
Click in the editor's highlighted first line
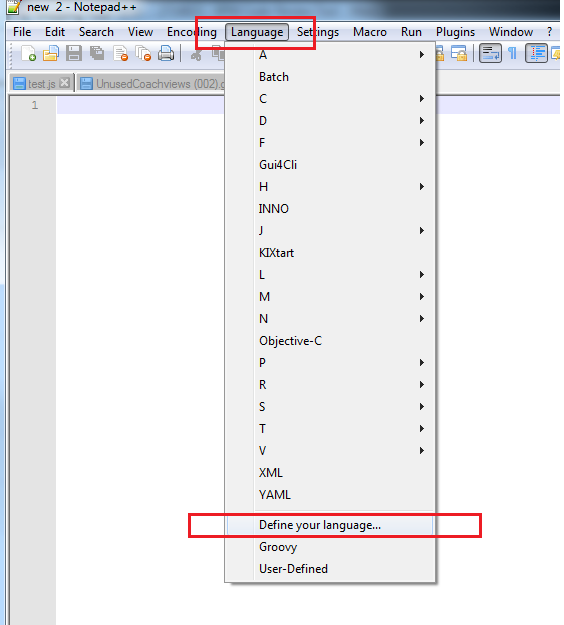pos(140,105)
